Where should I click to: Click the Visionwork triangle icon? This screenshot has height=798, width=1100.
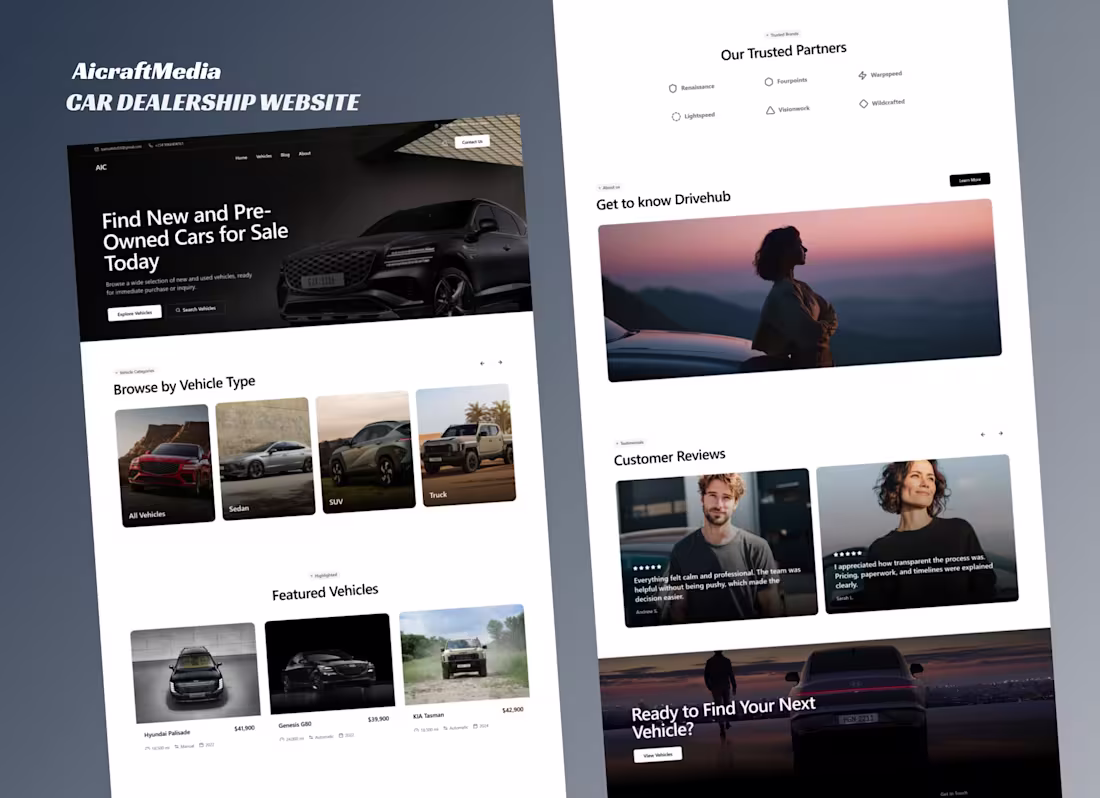click(x=770, y=110)
